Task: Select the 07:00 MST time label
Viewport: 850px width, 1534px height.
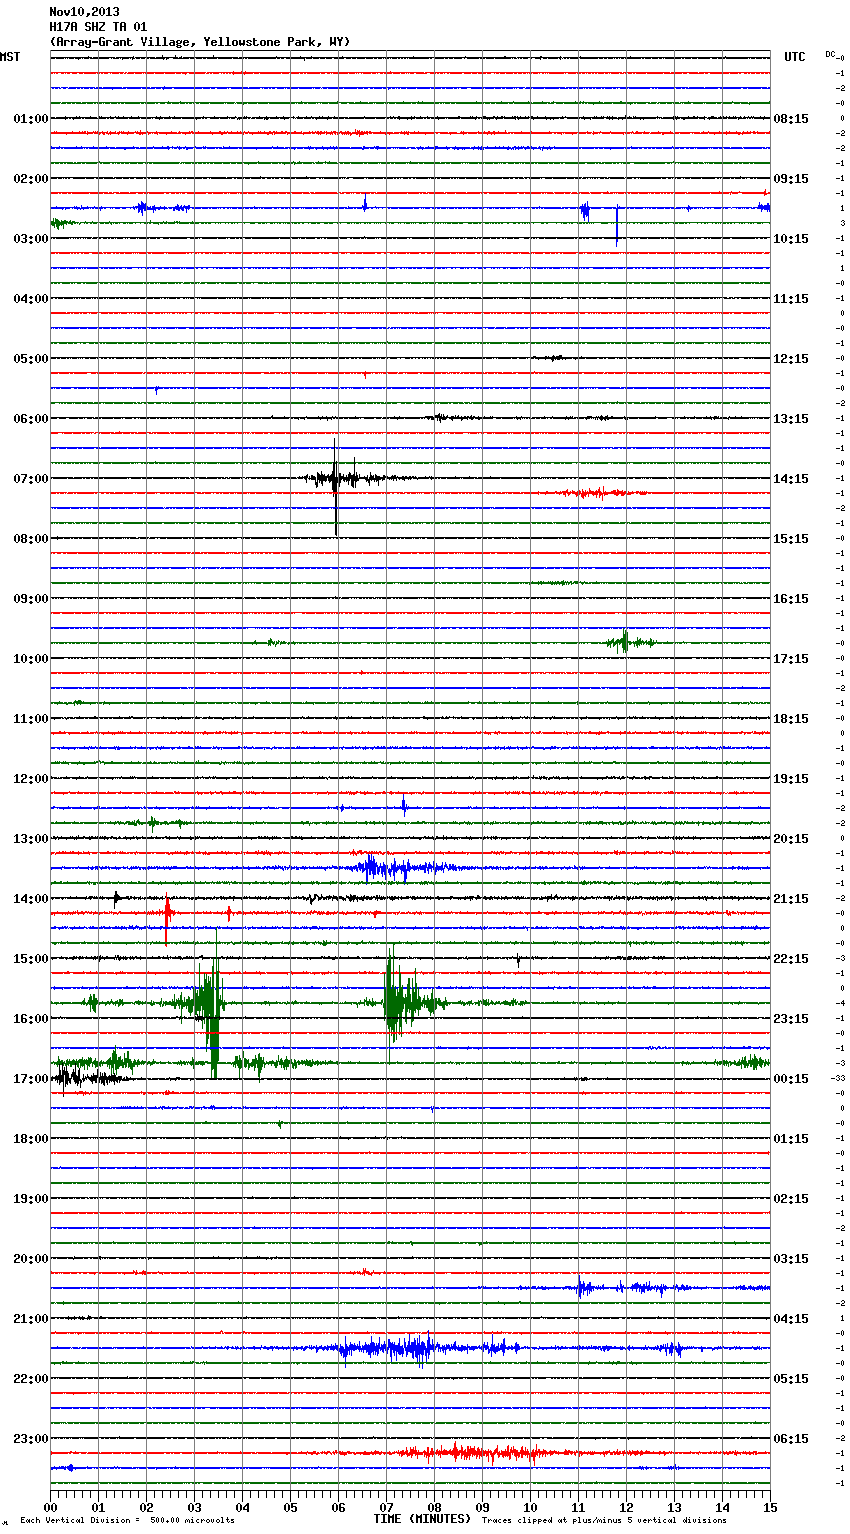Action: click(31, 479)
